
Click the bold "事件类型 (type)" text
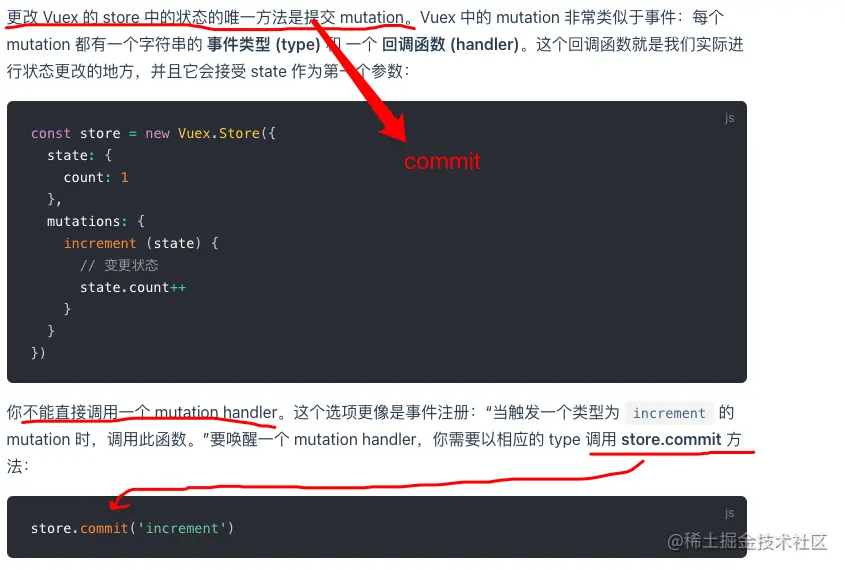(264, 44)
